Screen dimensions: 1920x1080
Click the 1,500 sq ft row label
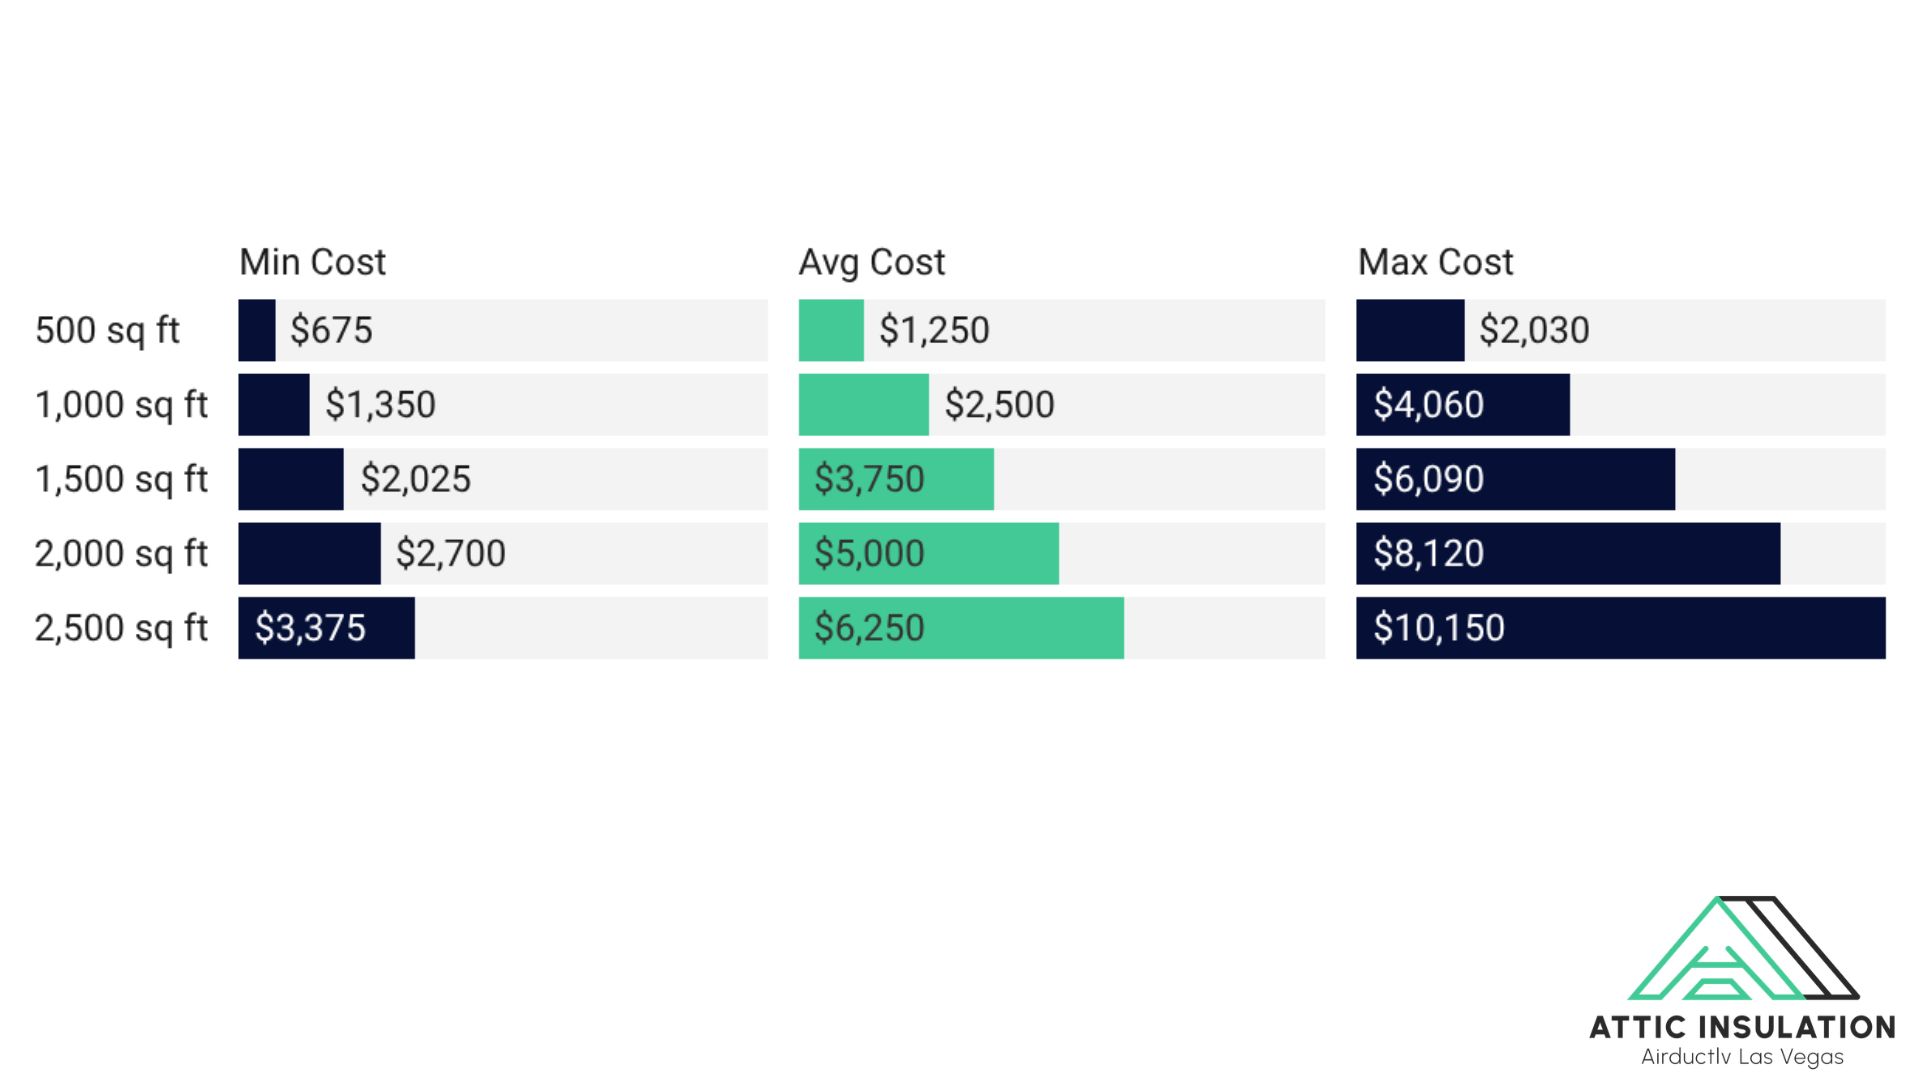(121, 479)
